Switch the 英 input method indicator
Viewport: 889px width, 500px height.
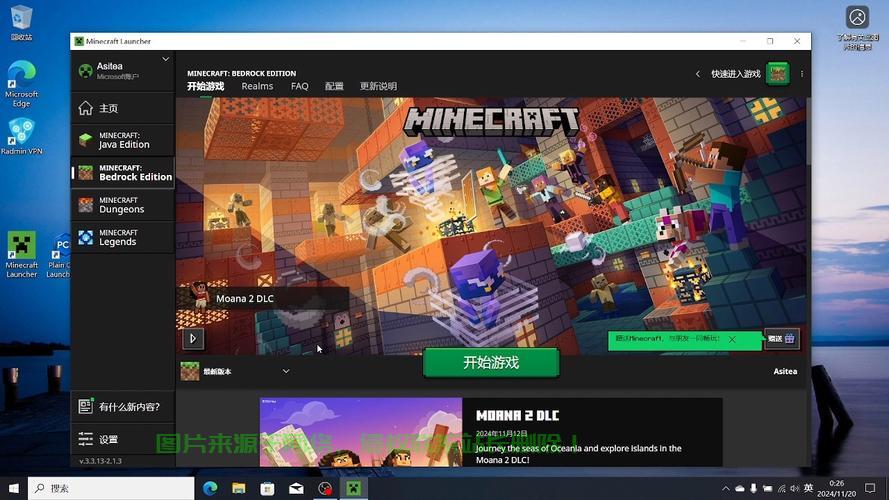tap(808, 488)
